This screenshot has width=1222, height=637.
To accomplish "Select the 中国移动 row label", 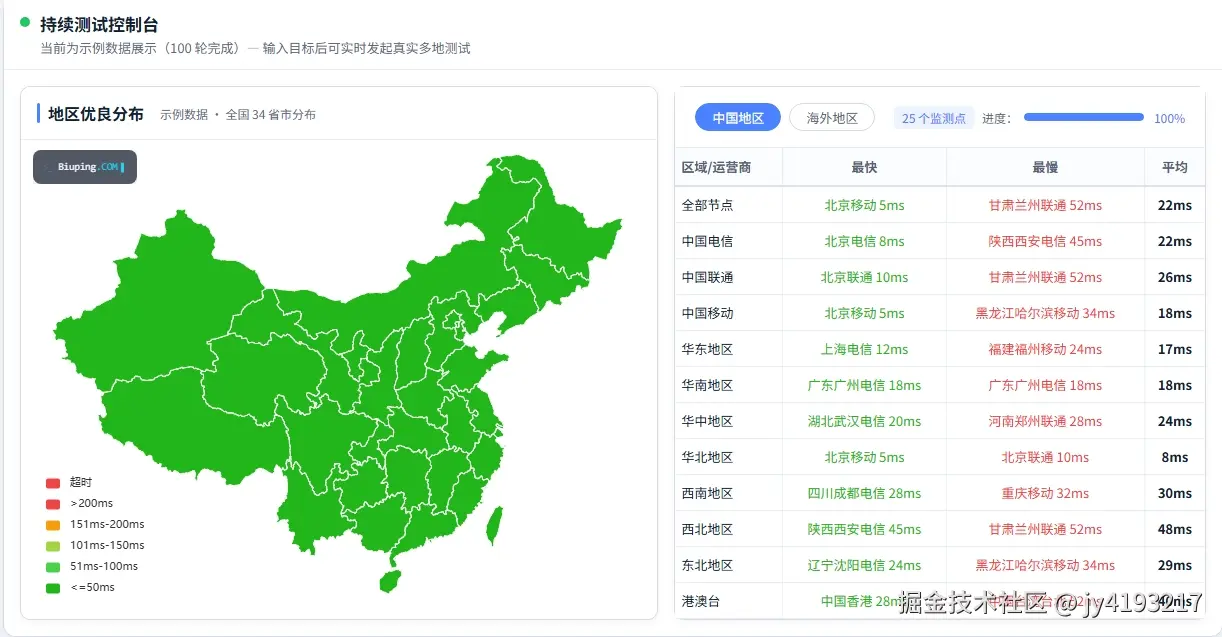I will 707,313.
